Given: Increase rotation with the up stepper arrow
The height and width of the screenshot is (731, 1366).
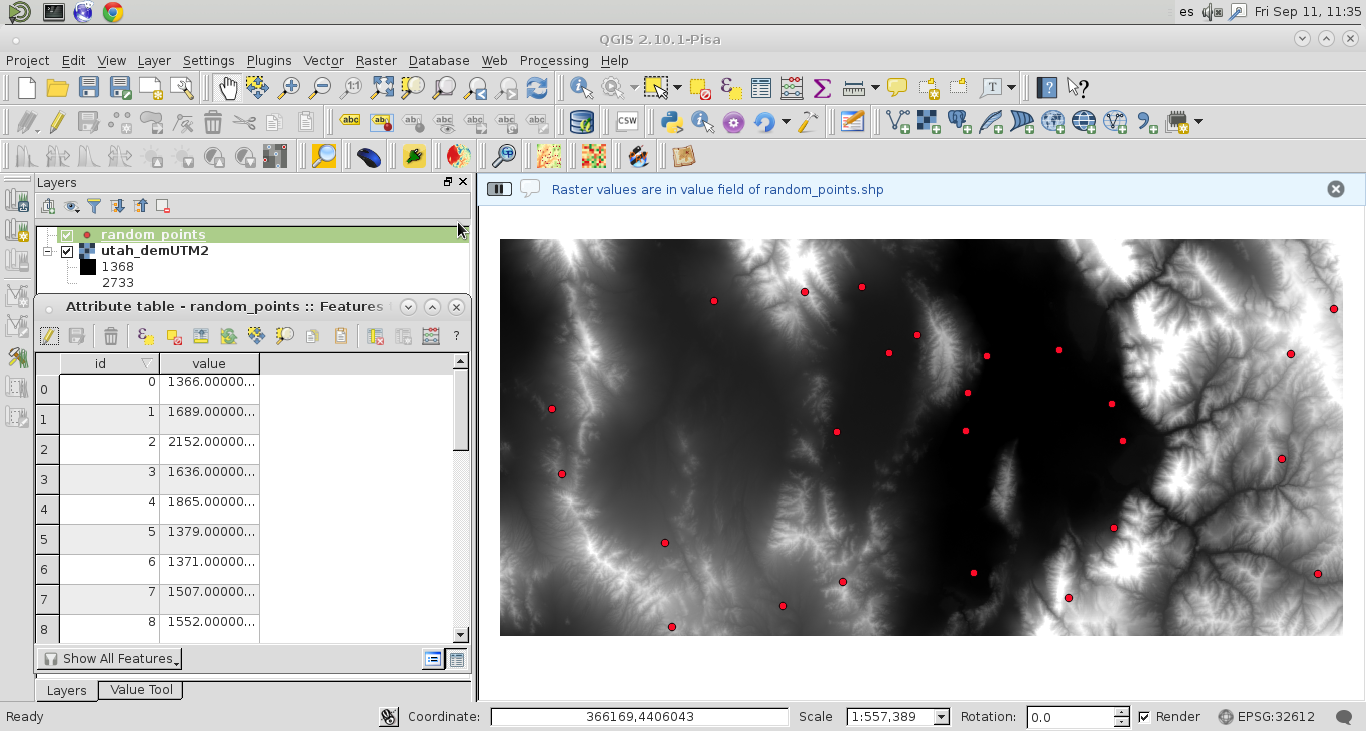Looking at the screenshot, I should tap(1121, 712).
